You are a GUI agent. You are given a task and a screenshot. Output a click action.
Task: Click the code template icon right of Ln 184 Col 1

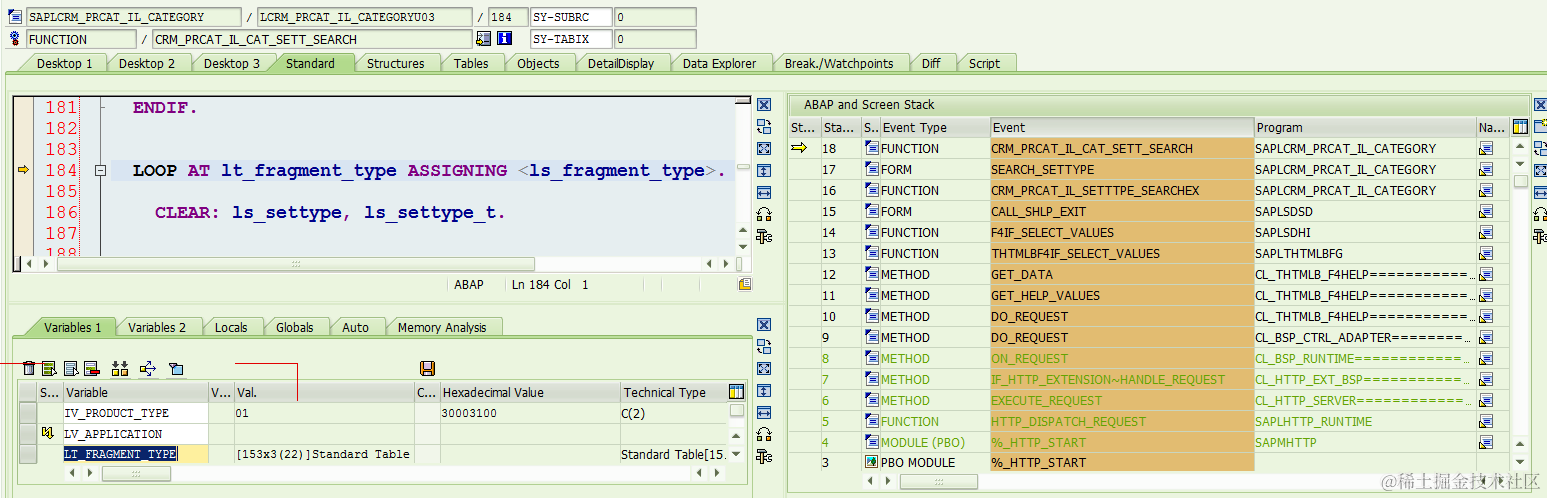click(744, 285)
